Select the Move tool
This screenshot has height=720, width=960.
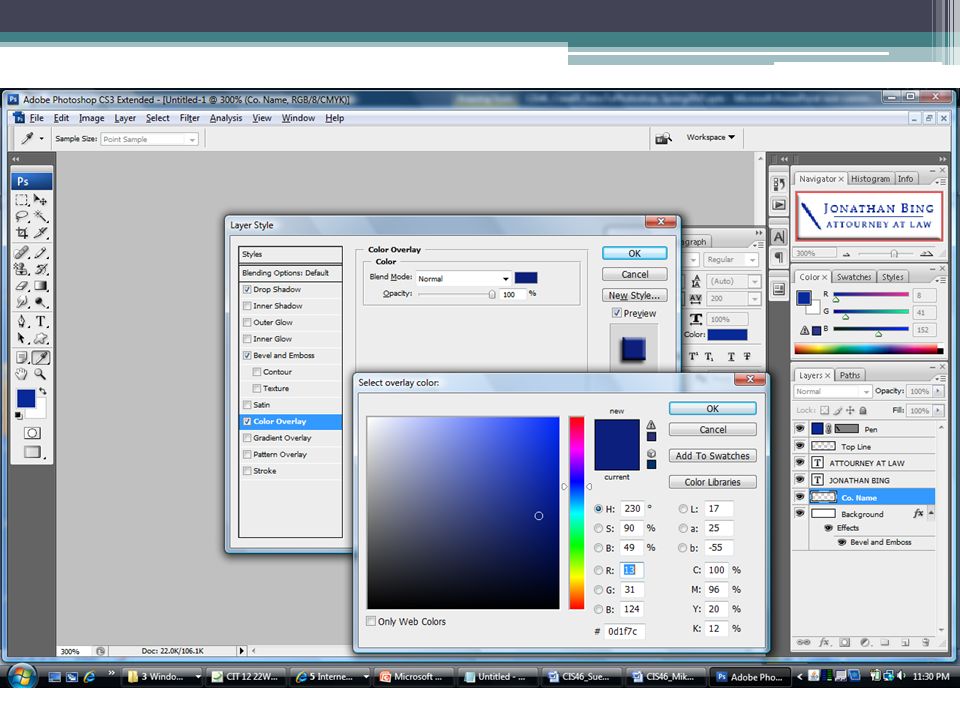[x=40, y=200]
